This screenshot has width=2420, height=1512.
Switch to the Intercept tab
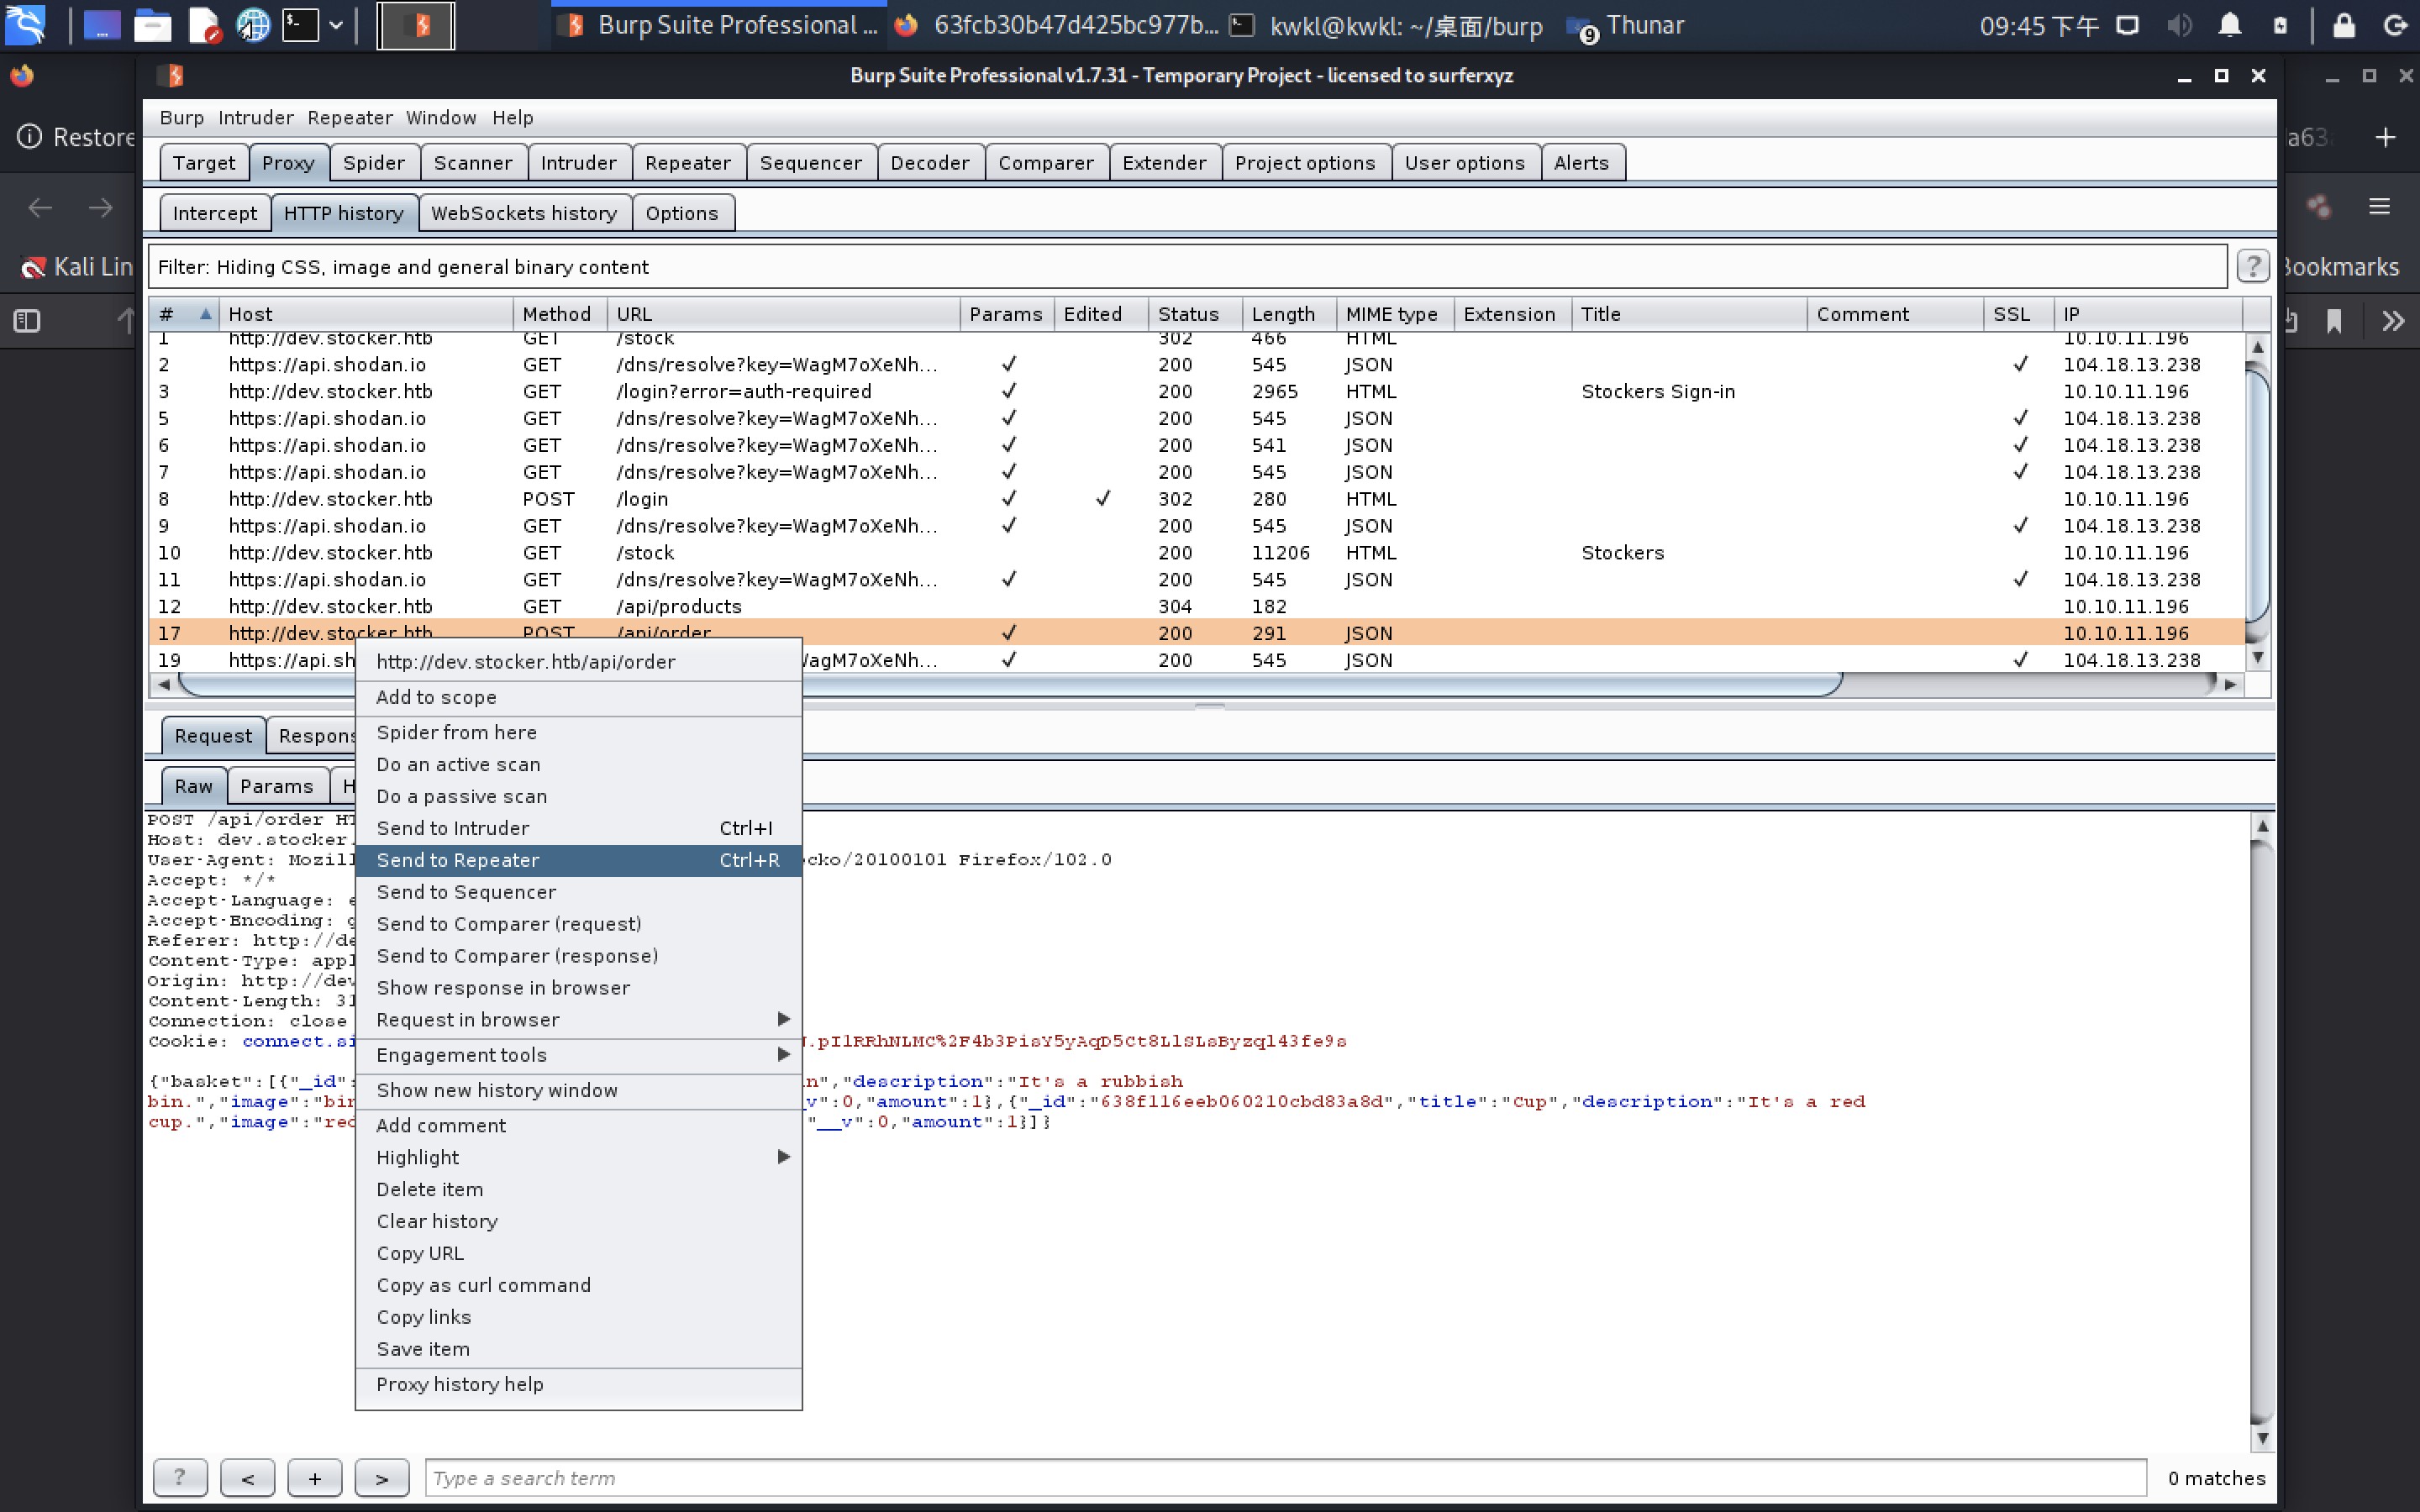(214, 213)
